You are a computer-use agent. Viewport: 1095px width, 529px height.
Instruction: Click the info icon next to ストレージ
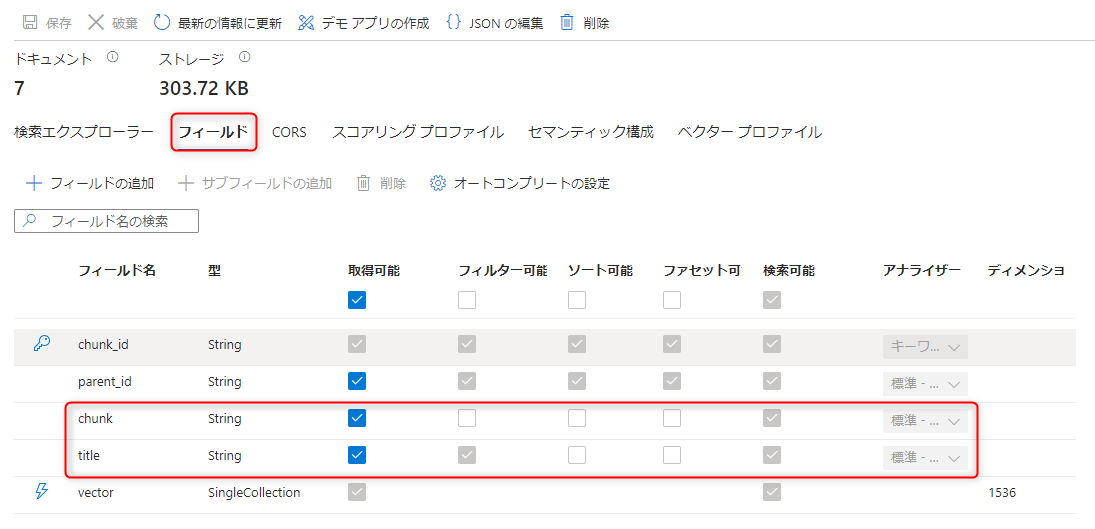tap(244, 57)
